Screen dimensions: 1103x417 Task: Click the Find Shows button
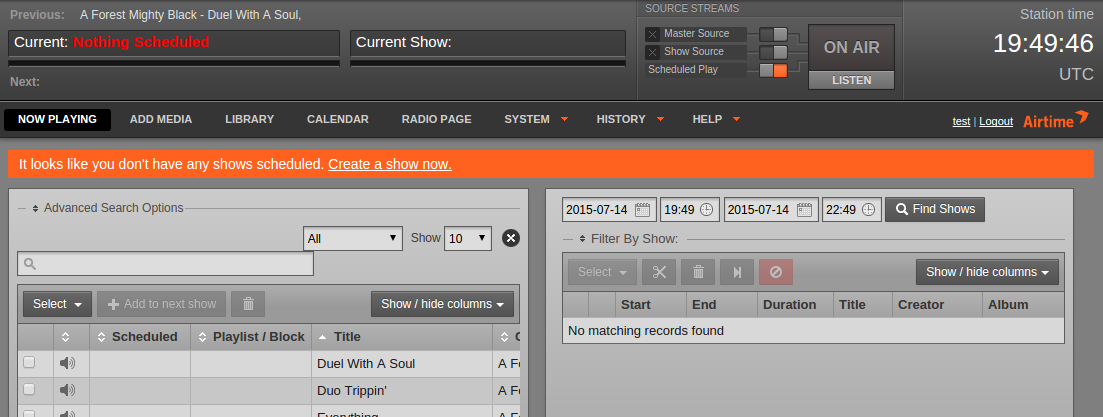[935, 209]
